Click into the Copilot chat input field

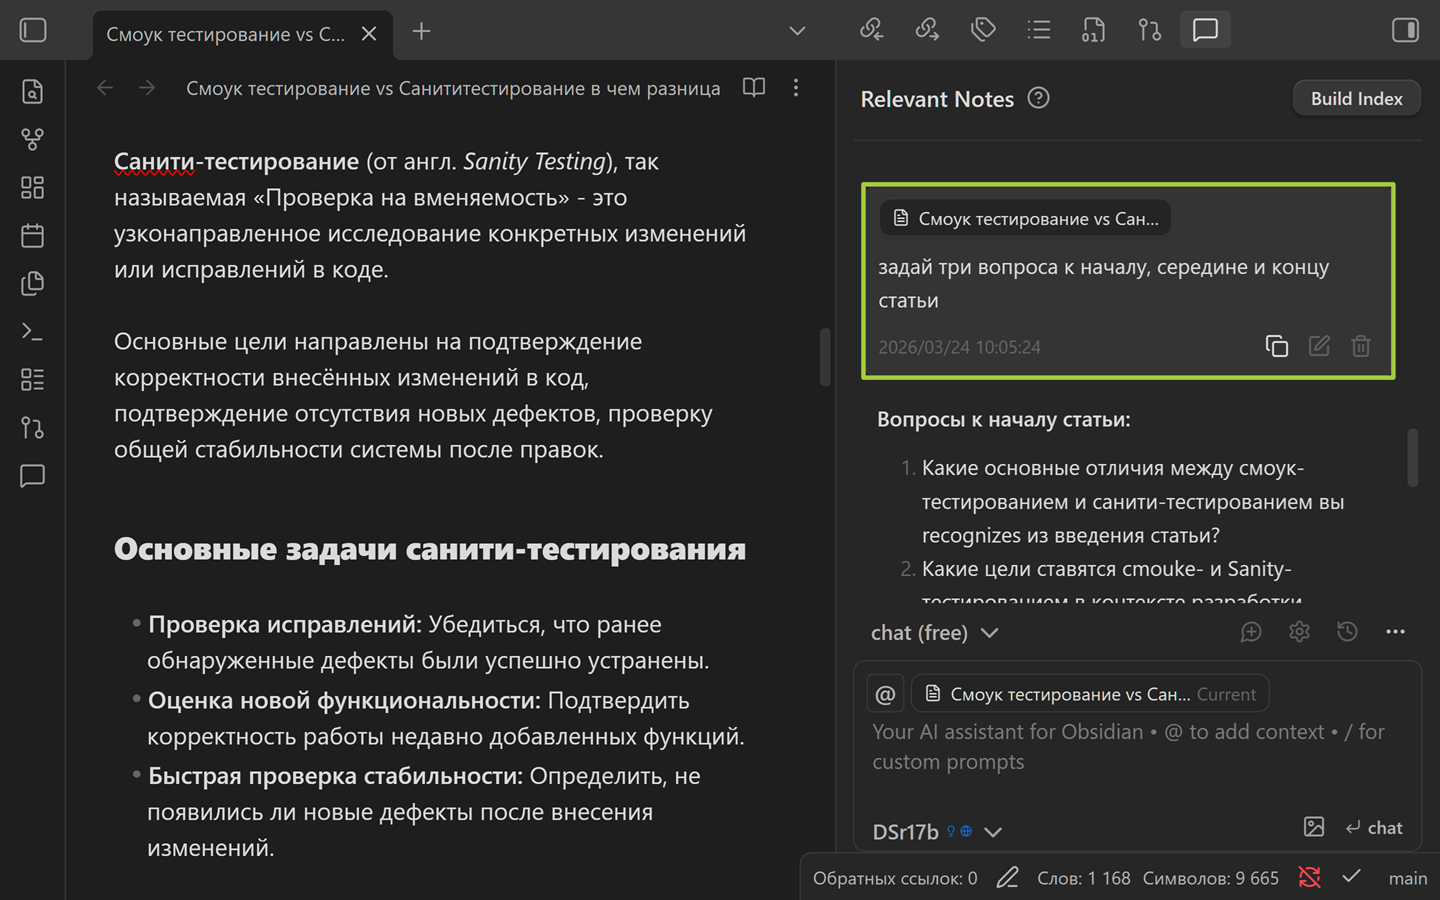coord(1136,747)
